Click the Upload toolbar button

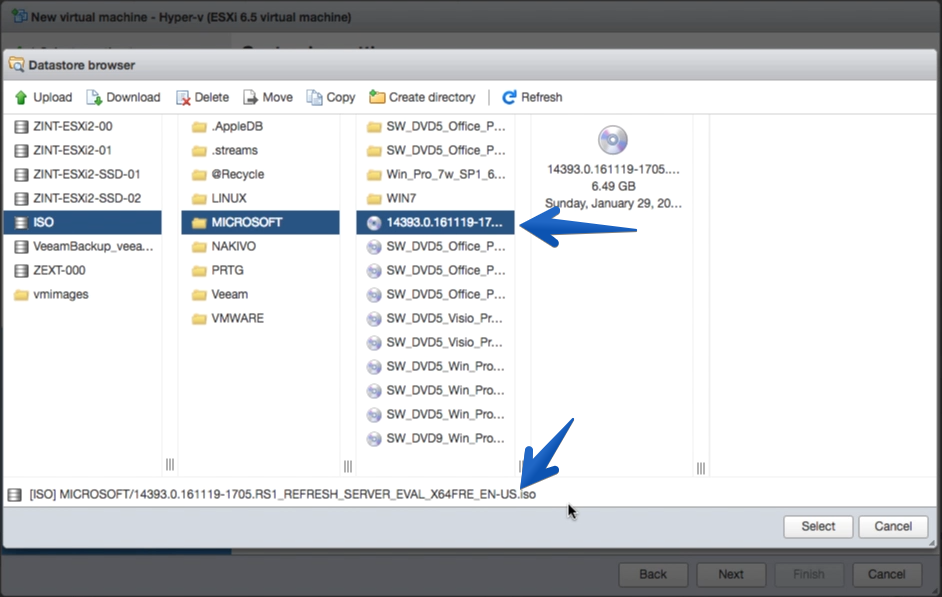(x=43, y=97)
